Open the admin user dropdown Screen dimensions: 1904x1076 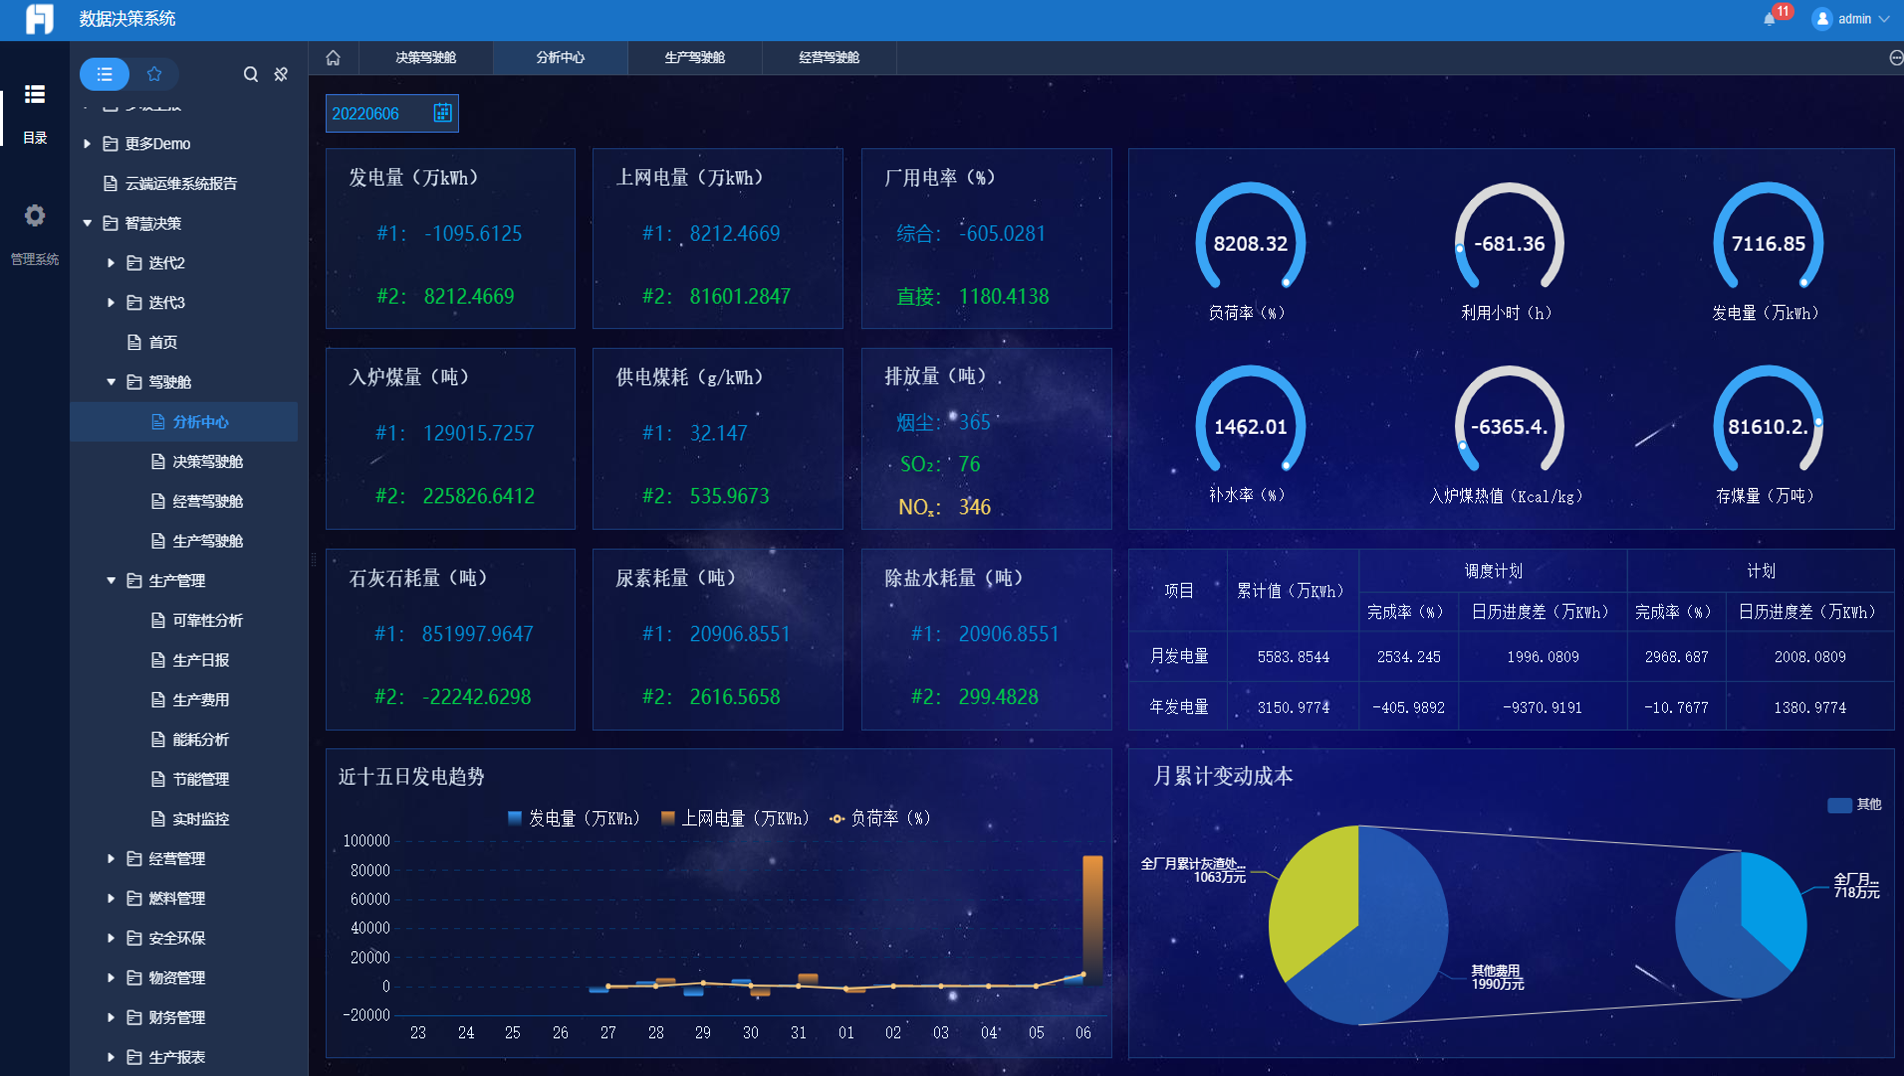1851,19
